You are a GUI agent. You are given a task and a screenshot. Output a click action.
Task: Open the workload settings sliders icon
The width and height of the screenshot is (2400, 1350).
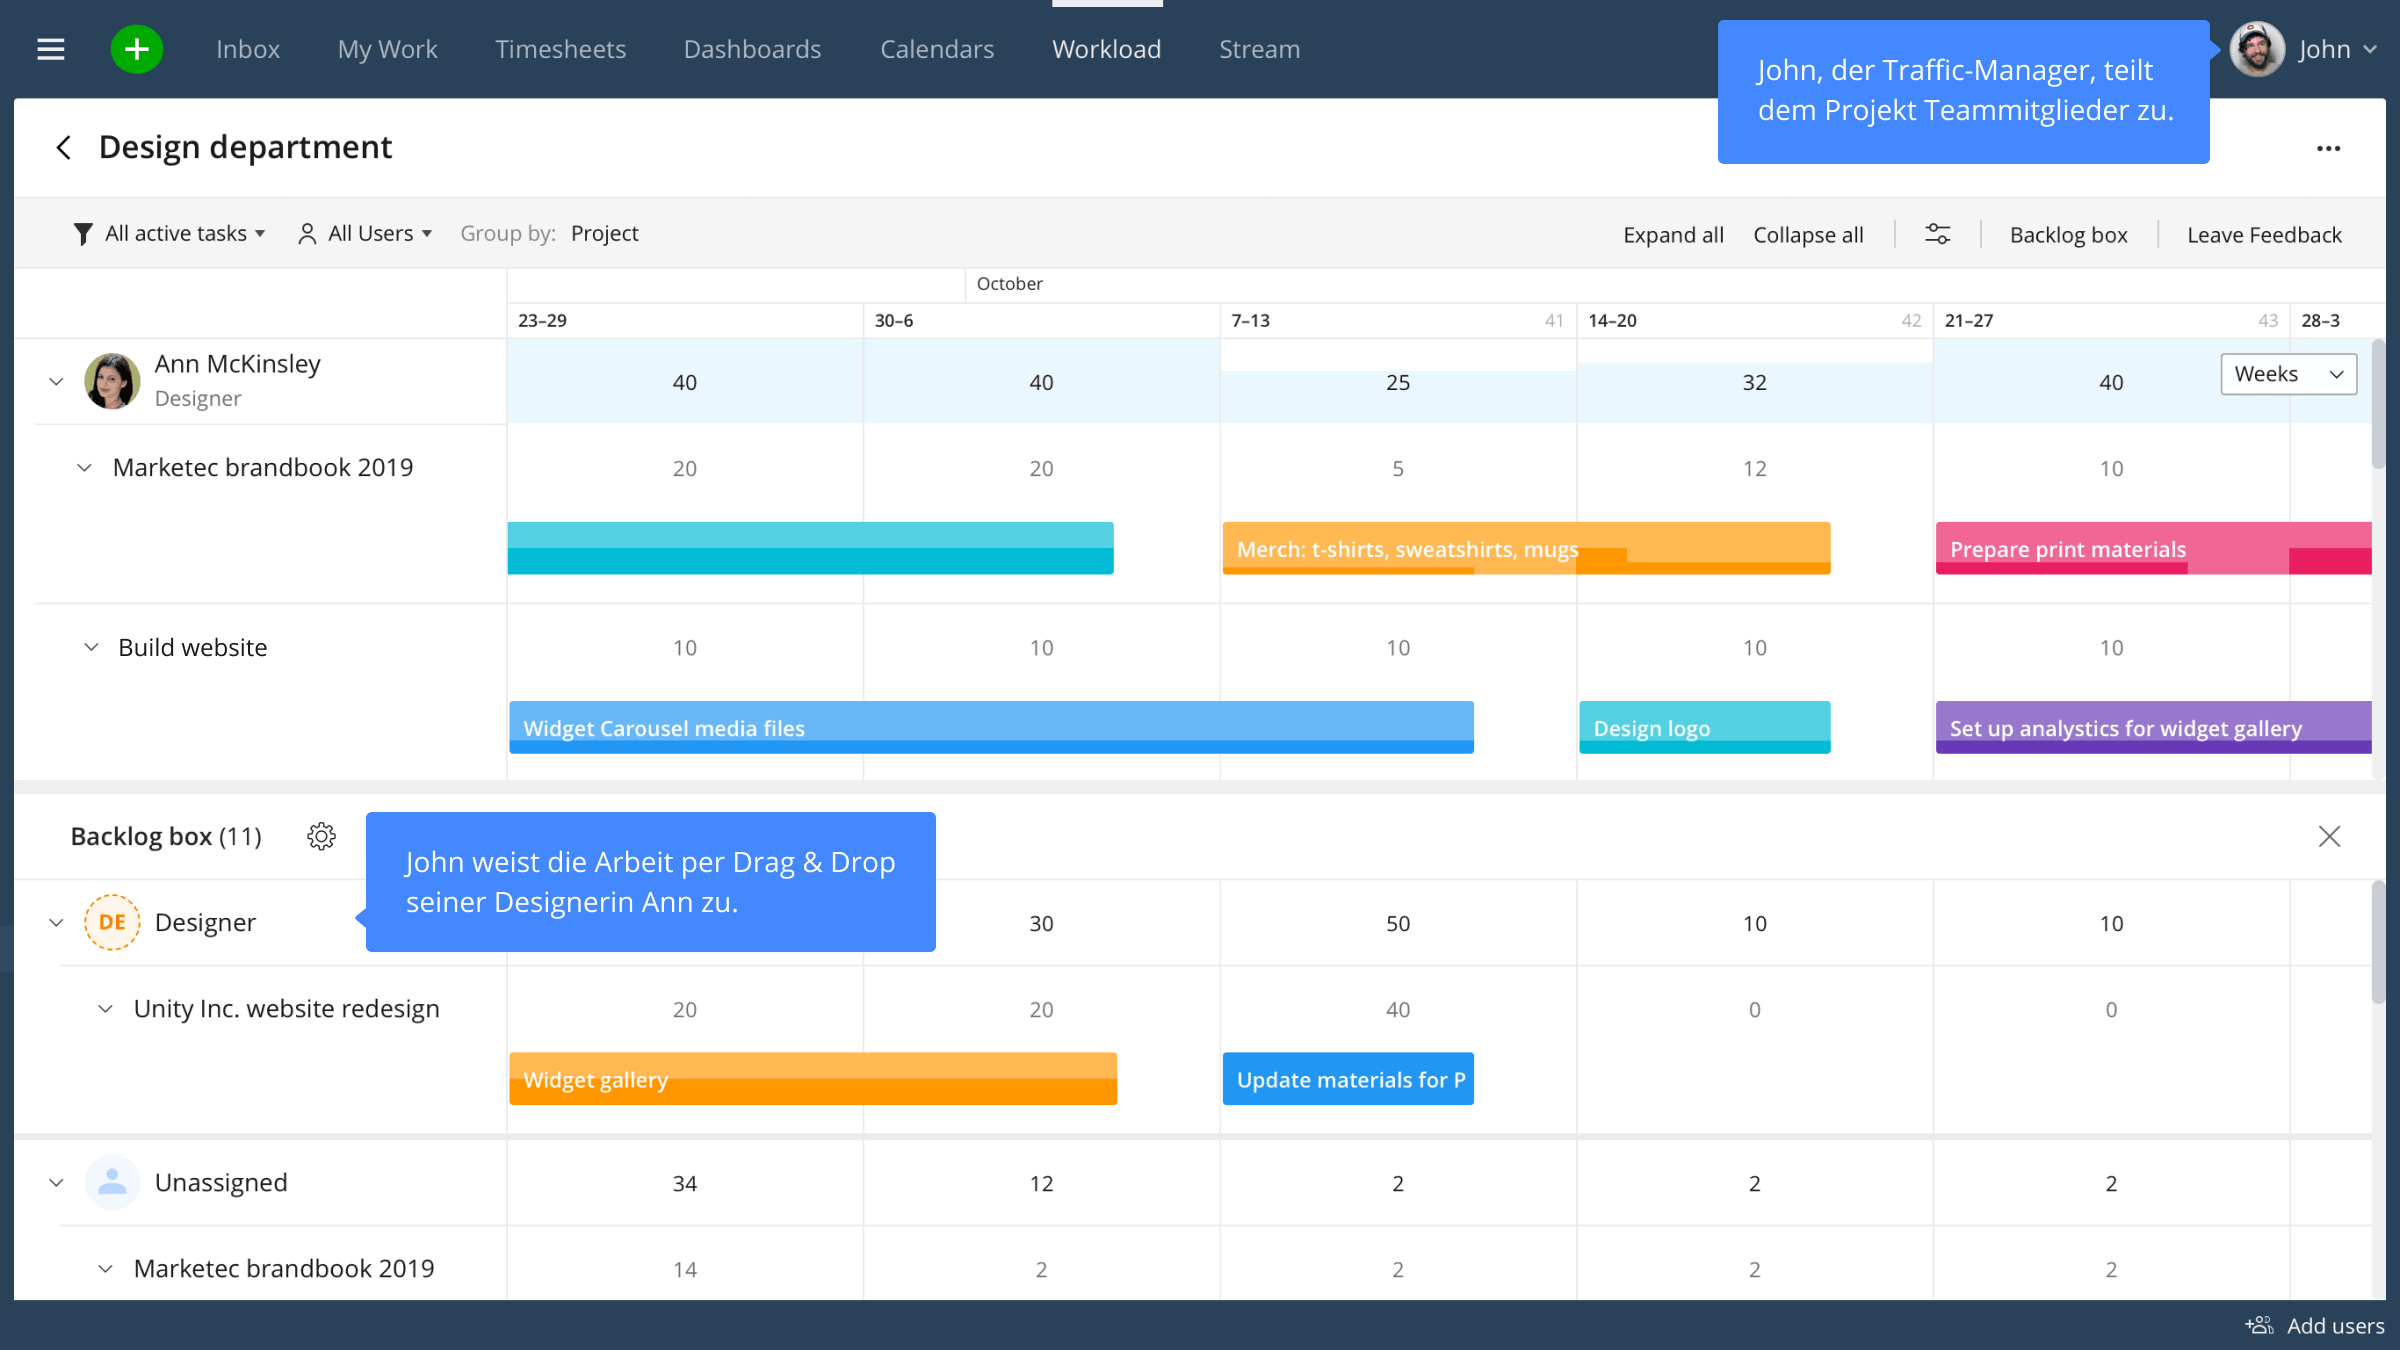tap(1937, 234)
